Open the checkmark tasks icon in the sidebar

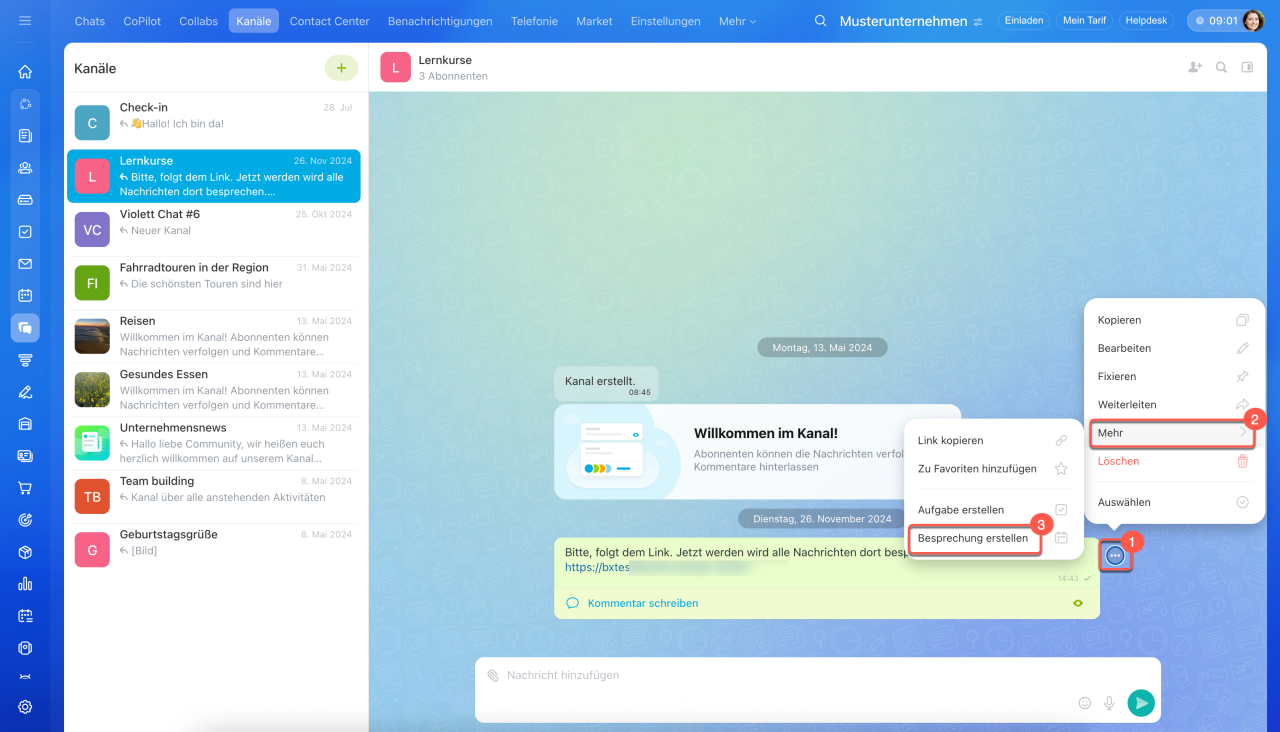coord(25,232)
